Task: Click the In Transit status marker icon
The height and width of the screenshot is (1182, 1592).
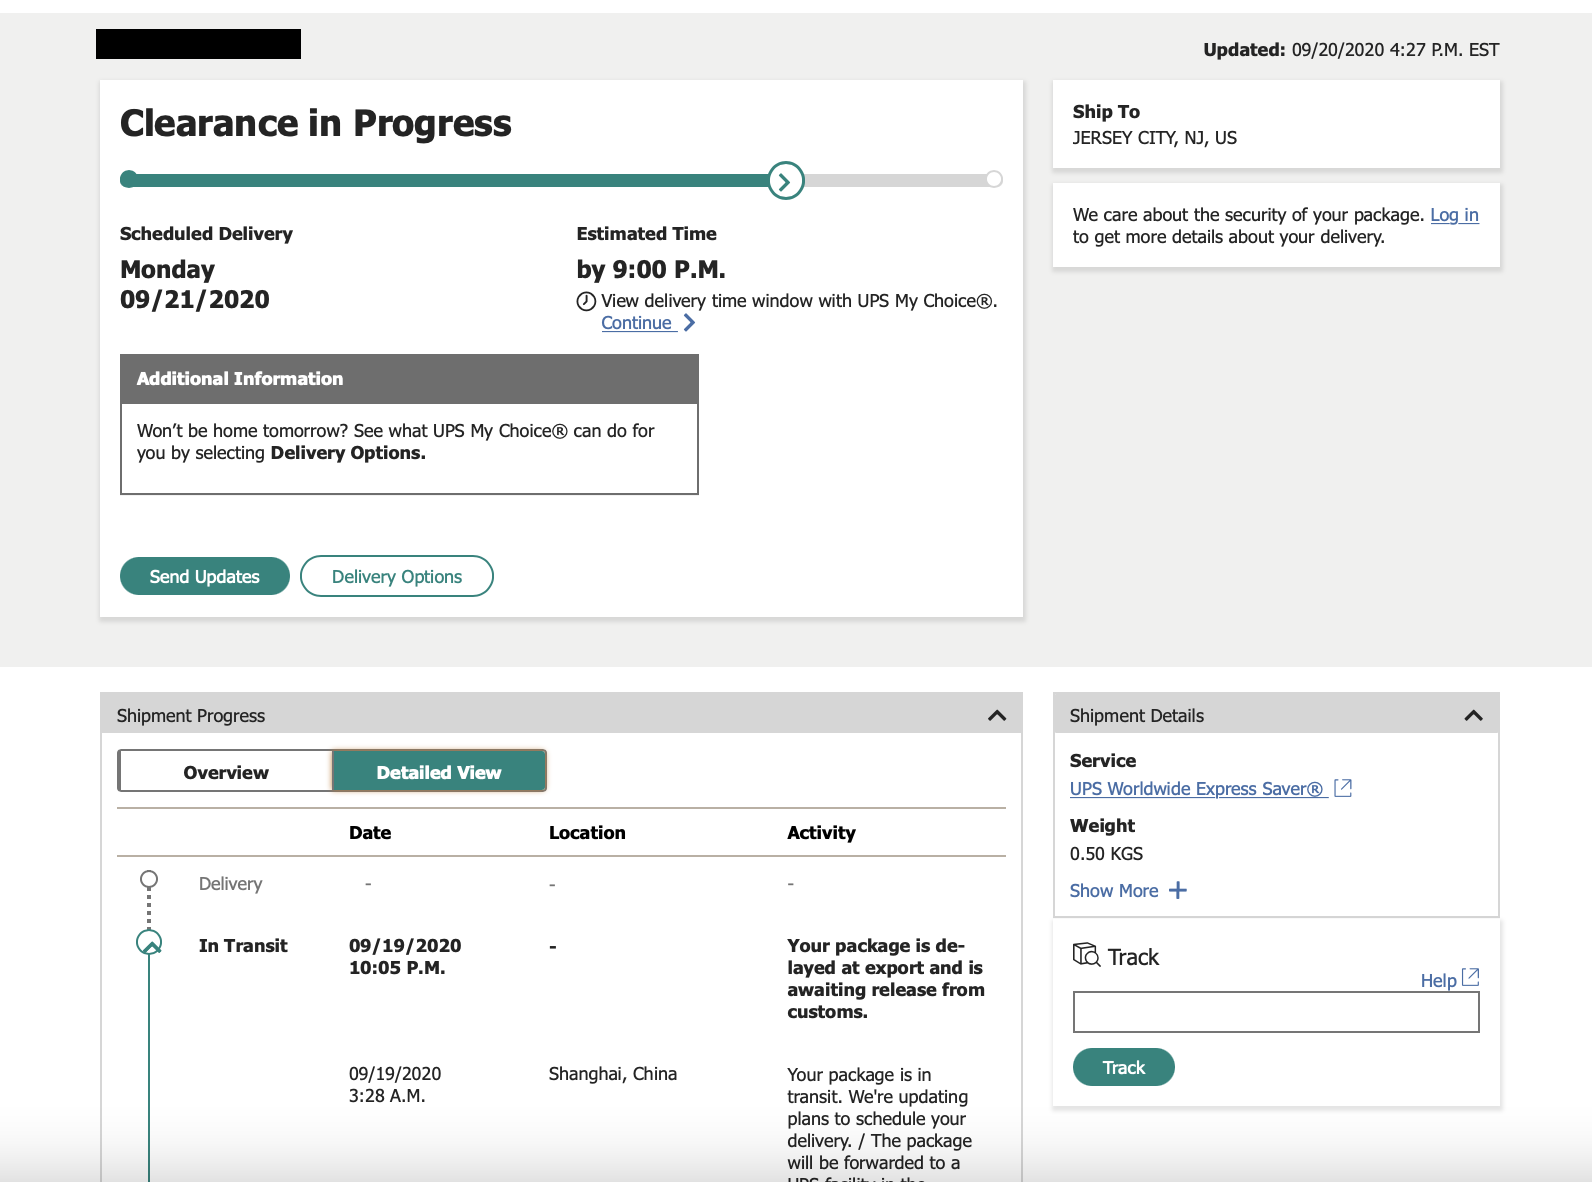Action: click(x=149, y=943)
